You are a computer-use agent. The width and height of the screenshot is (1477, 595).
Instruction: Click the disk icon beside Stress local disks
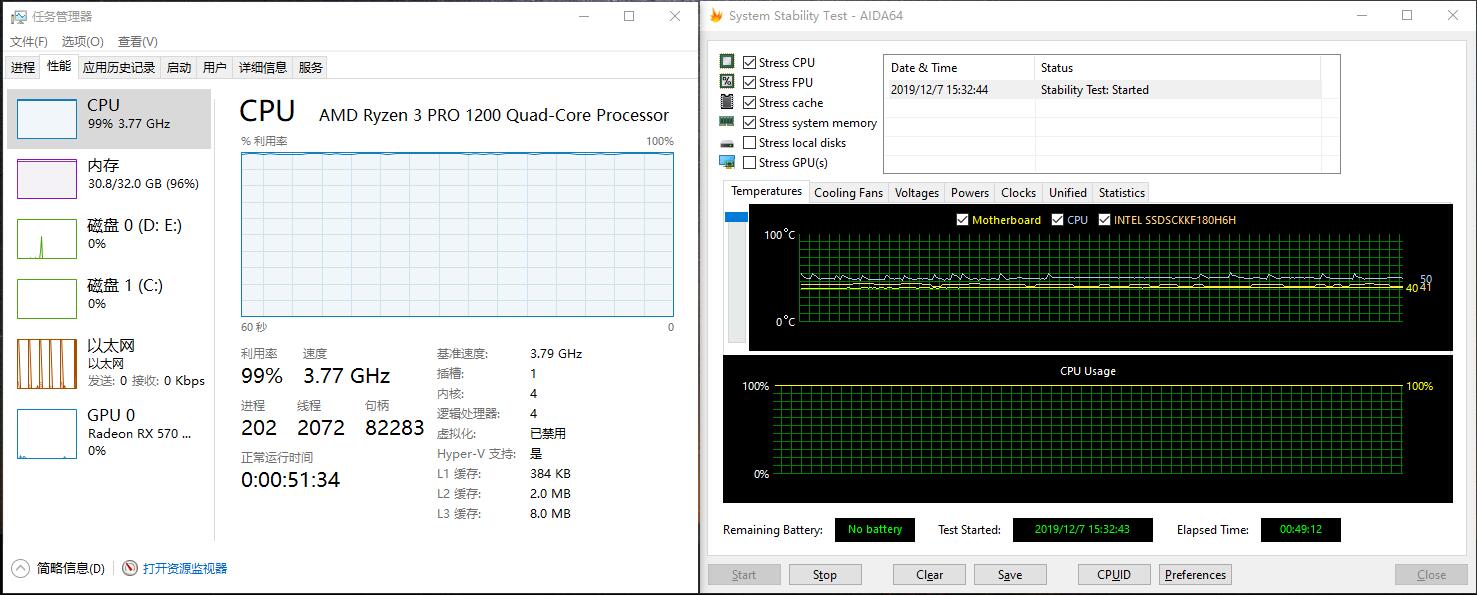point(727,143)
